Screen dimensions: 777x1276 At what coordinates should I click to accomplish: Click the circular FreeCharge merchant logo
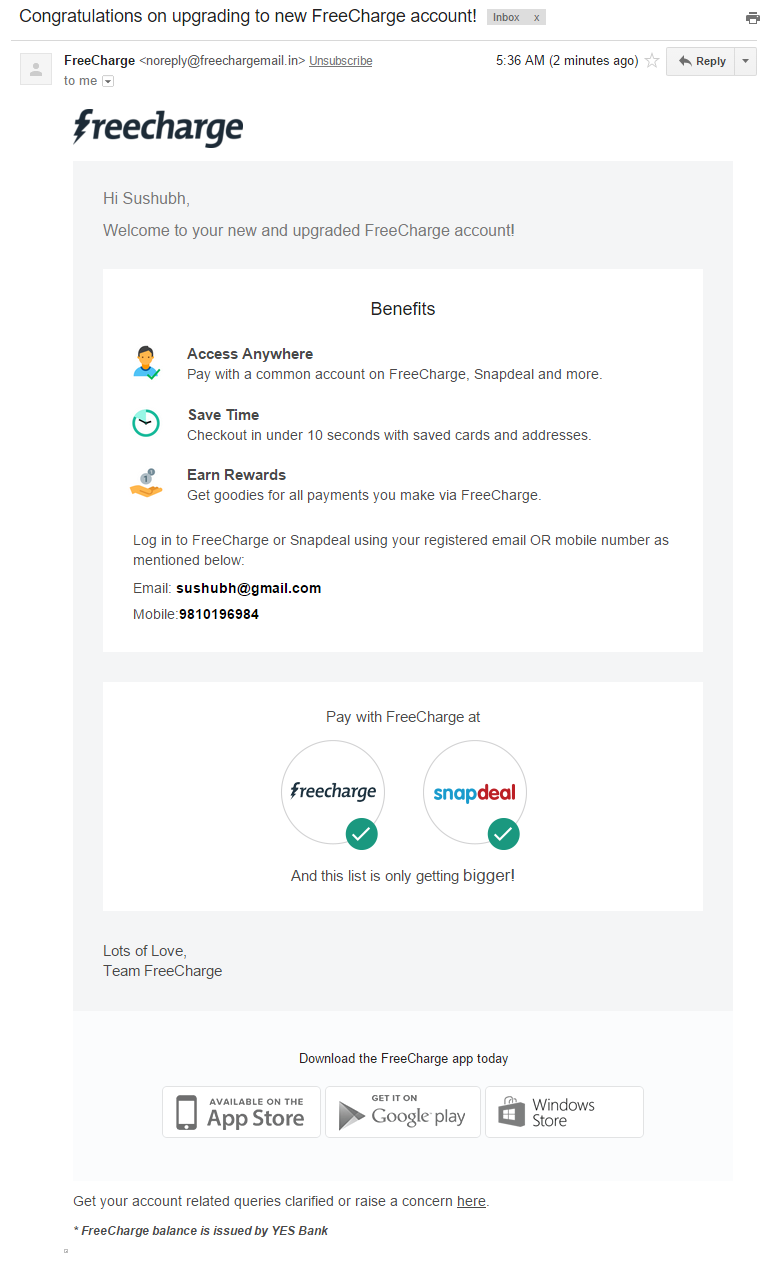(x=332, y=792)
